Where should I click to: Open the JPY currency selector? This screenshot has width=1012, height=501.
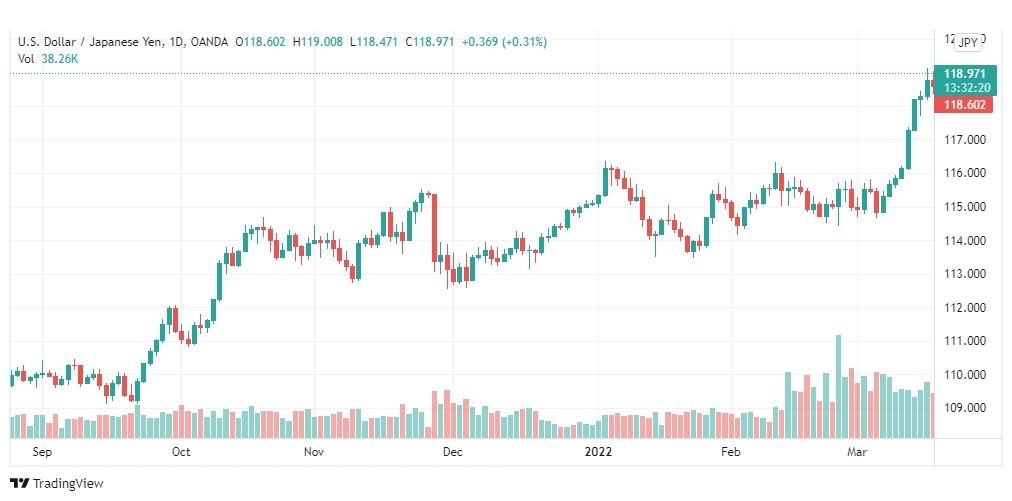[x=967, y=43]
